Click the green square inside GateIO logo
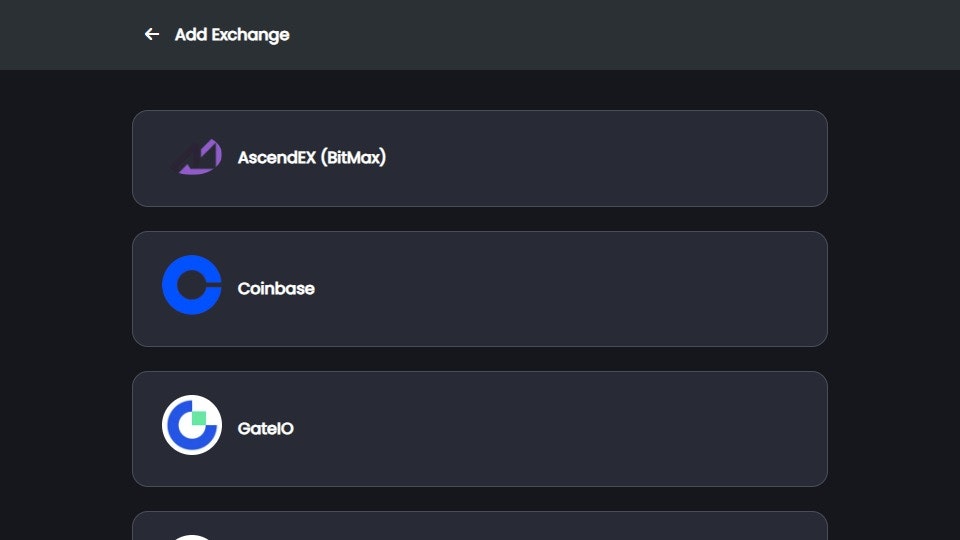The image size is (960, 540). [198, 418]
